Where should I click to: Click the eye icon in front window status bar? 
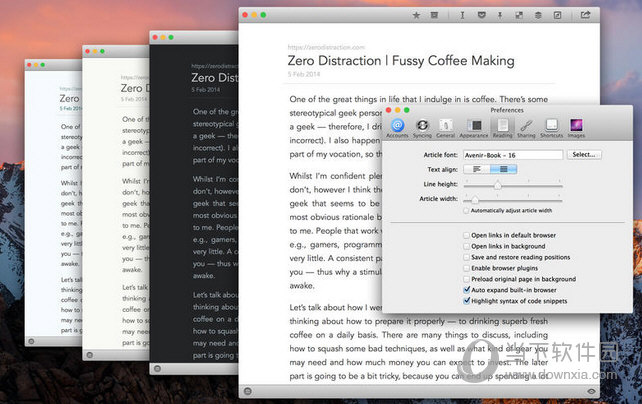tap(591, 391)
